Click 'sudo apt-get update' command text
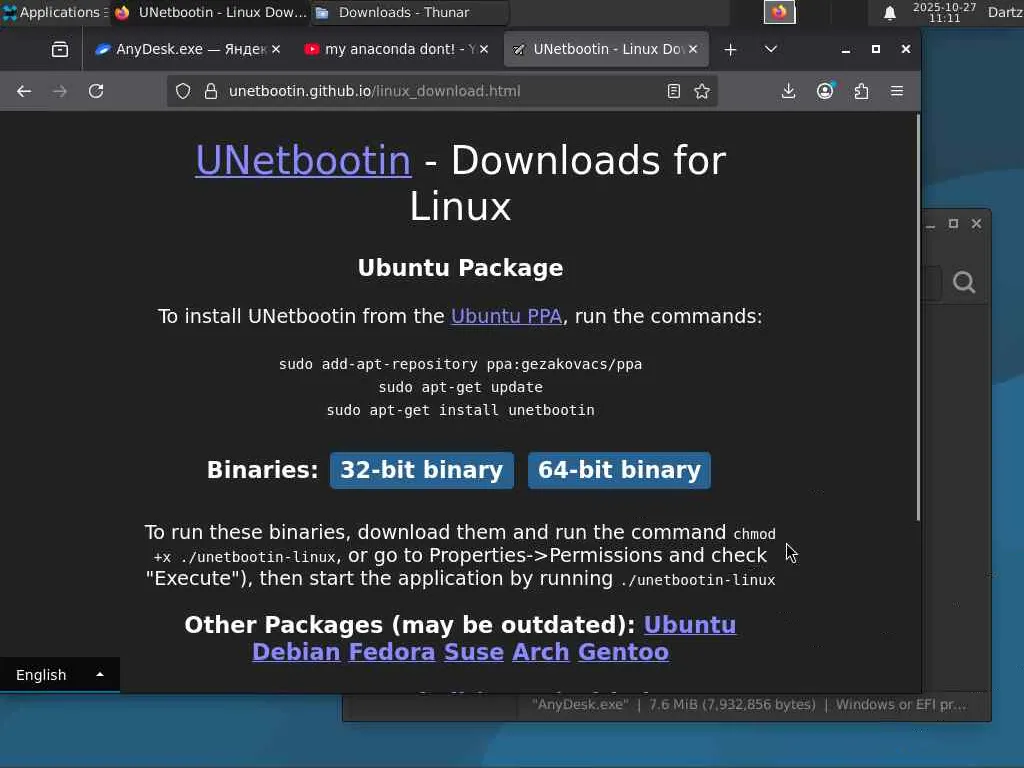This screenshot has height=768, width=1024. click(x=460, y=387)
